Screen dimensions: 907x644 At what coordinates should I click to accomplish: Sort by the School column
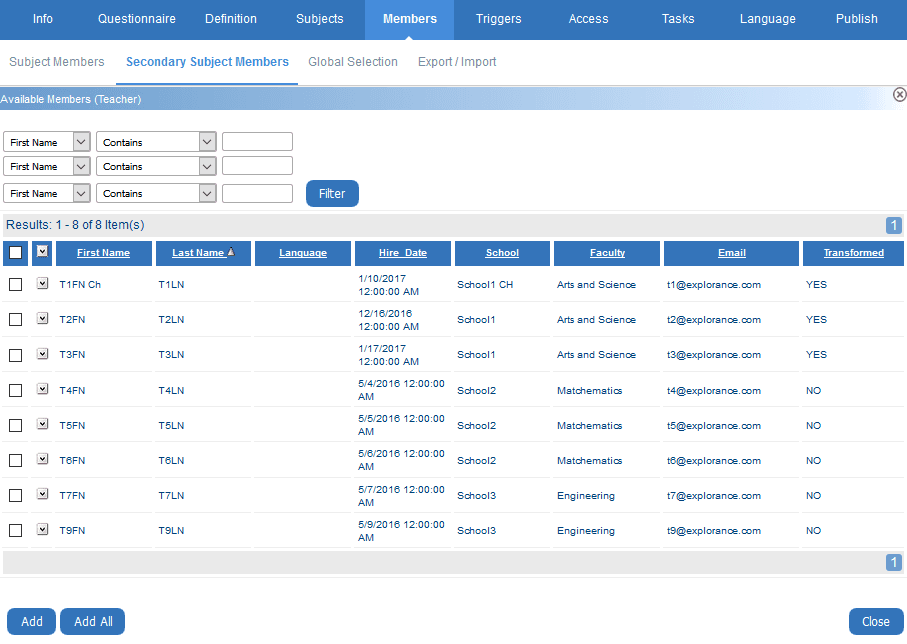pos(502,253)
